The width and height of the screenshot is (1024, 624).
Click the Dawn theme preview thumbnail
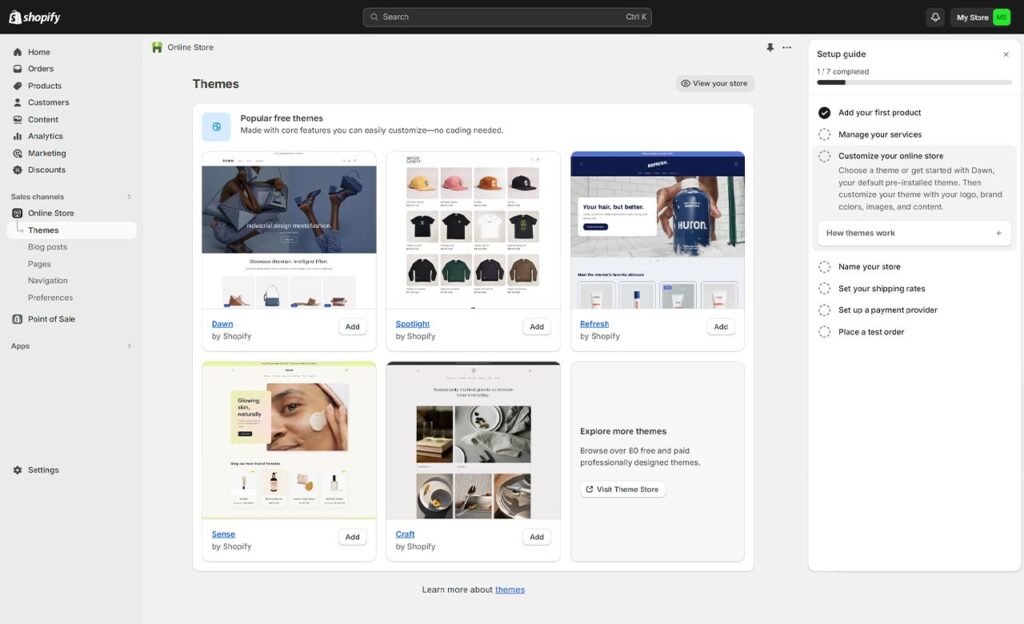[289, 230]
